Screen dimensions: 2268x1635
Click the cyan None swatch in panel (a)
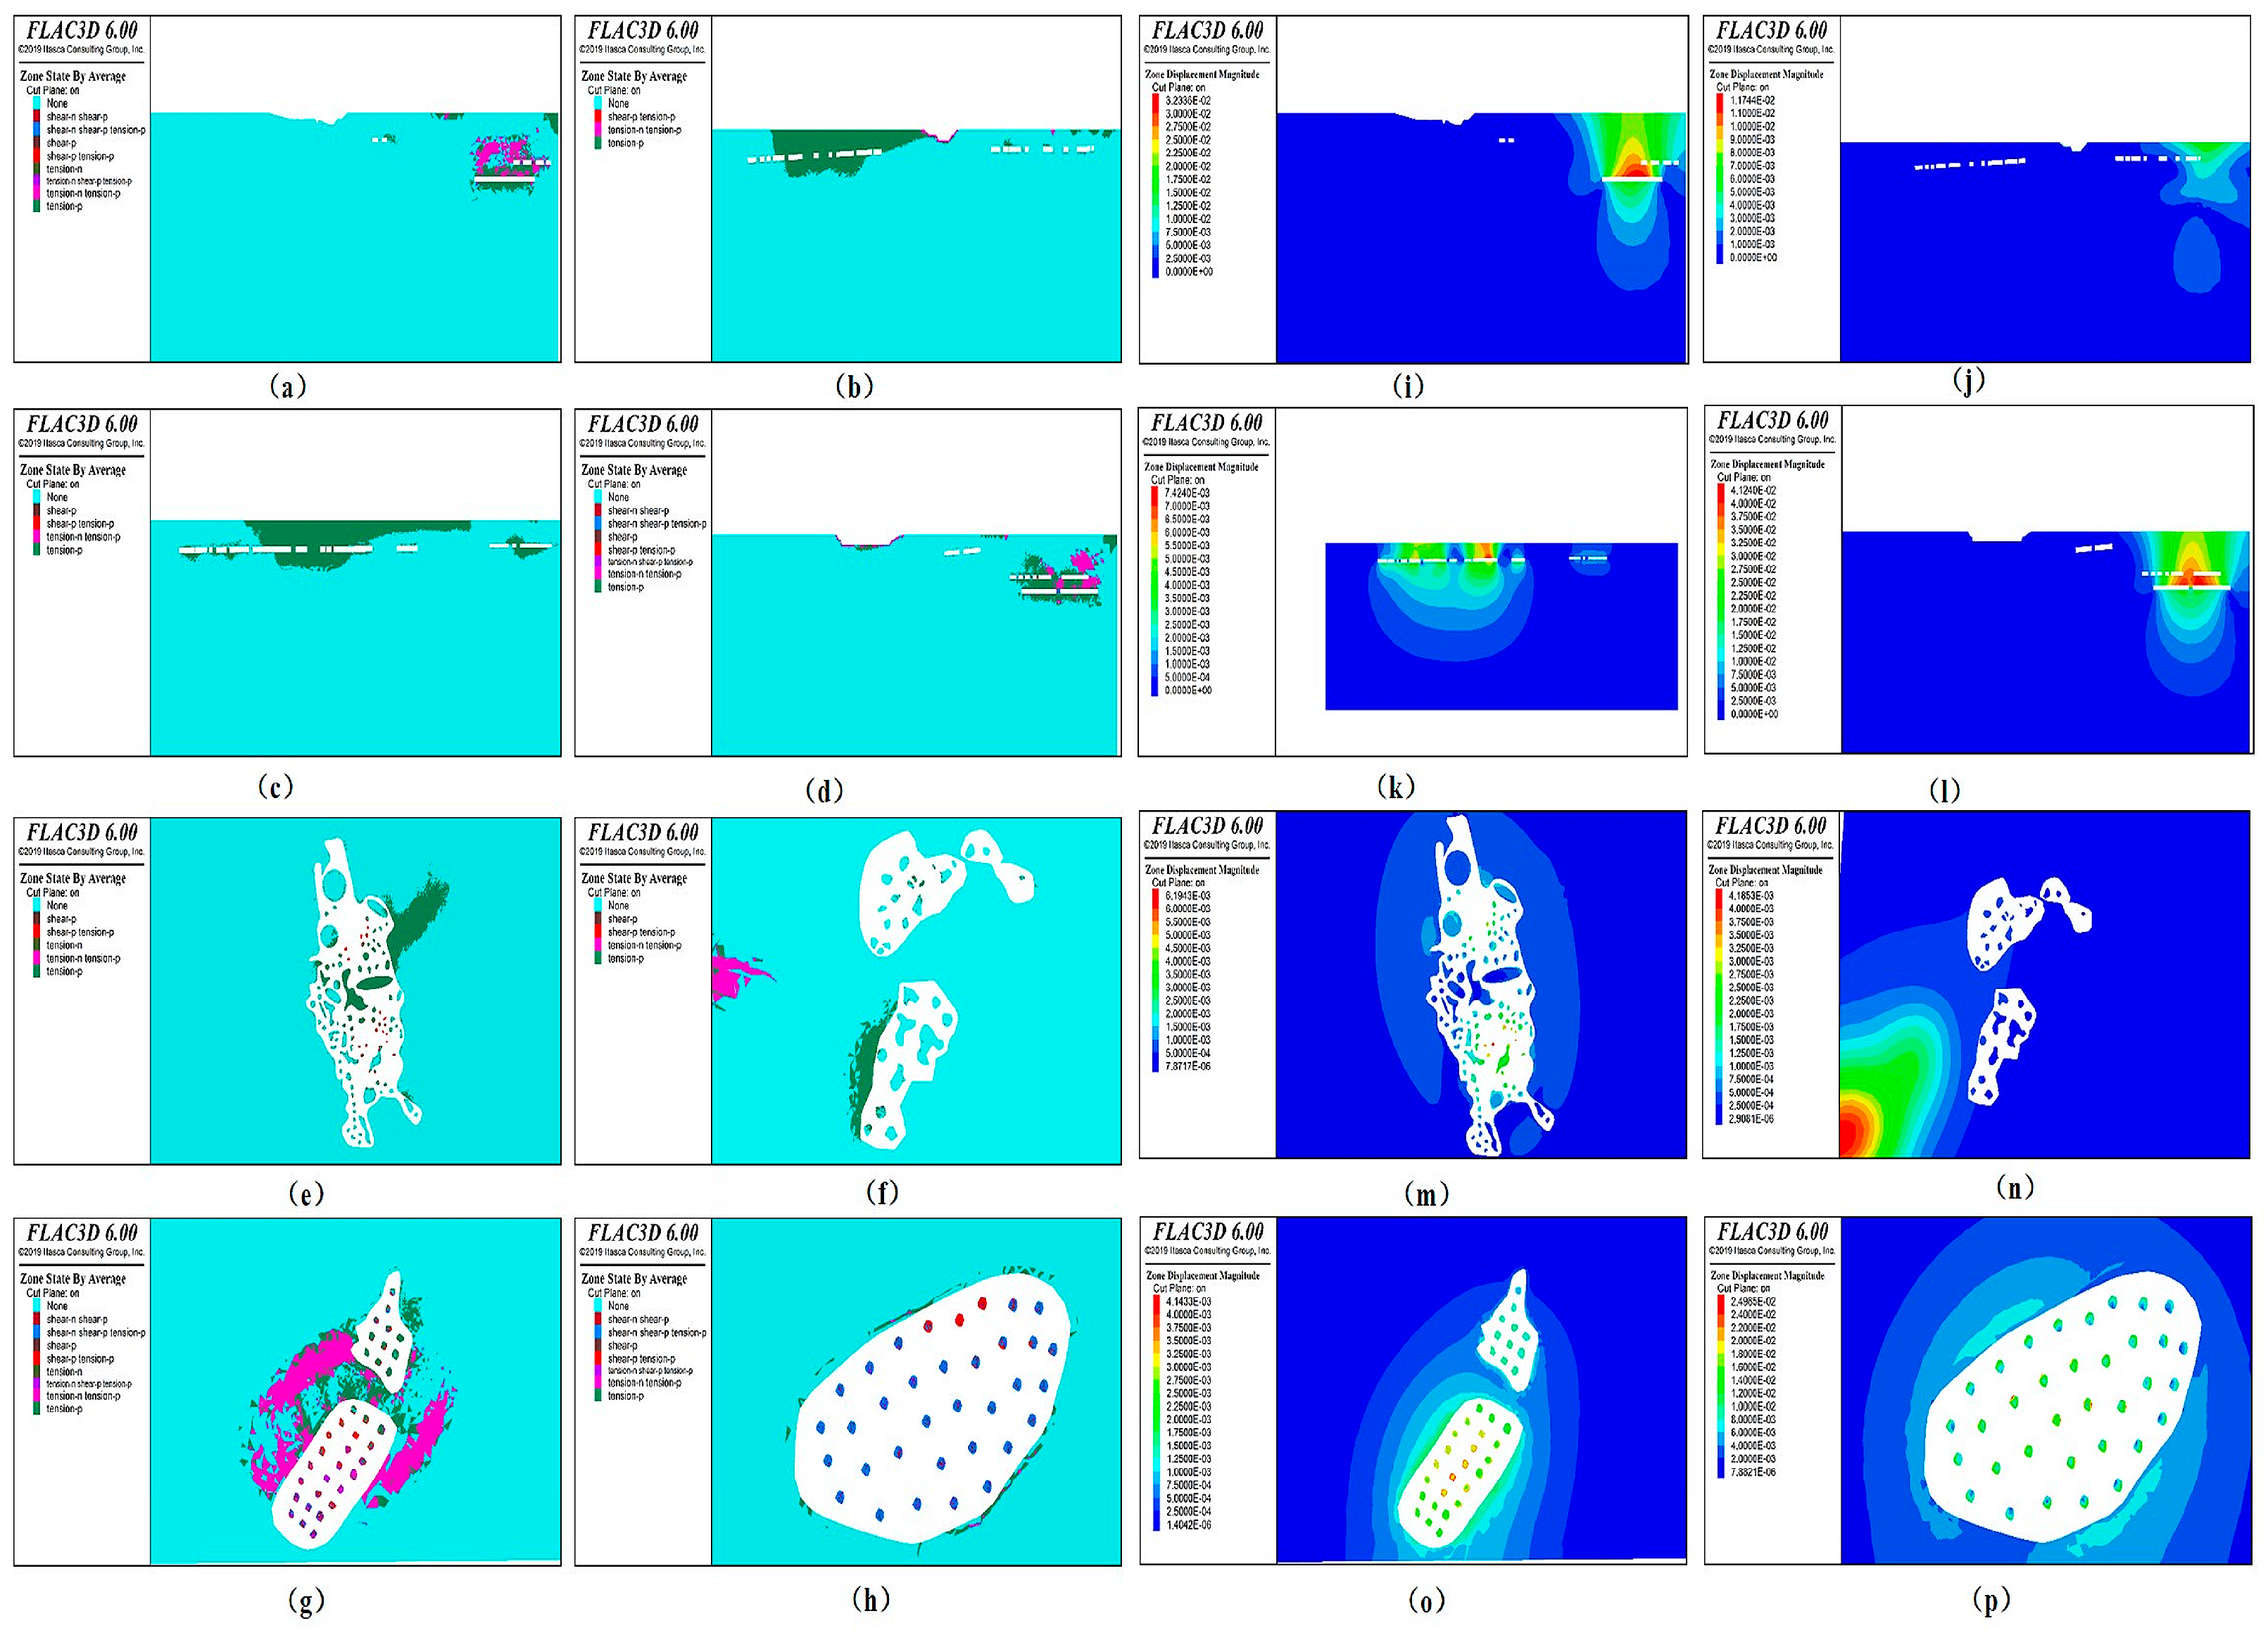tap(36, 103)
